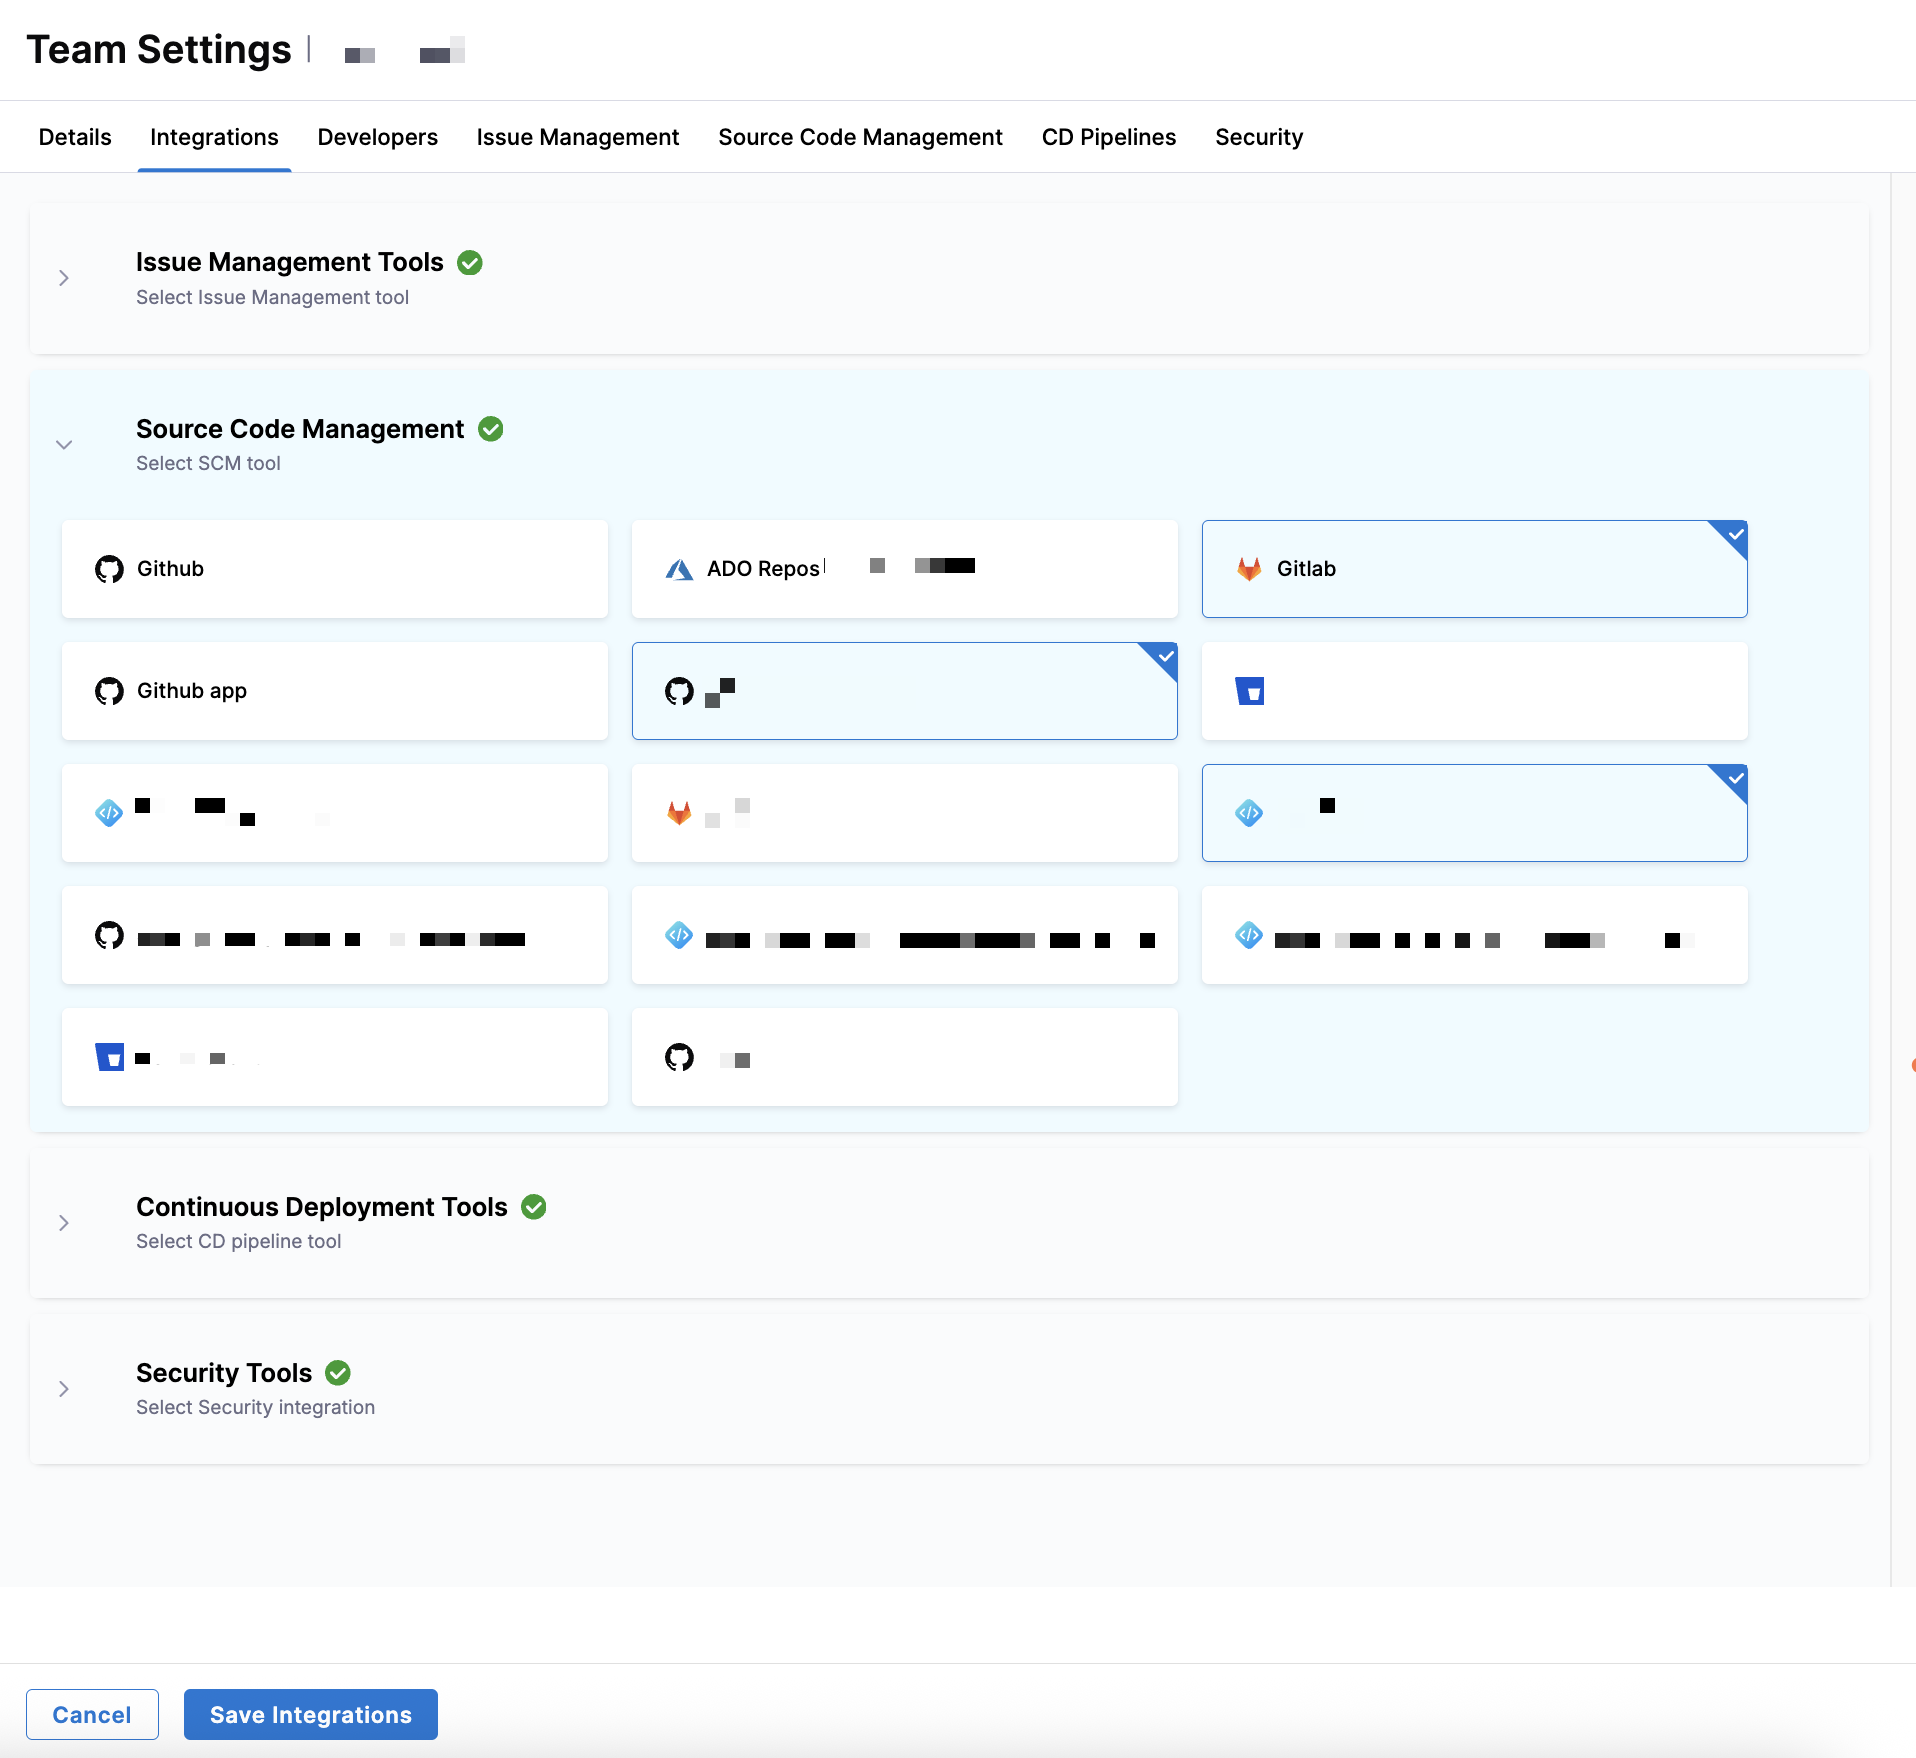Click the ADO Repos Azure icon
Image resolution: width=1916 pixels, height=1758 pixels.
coord(679,569)
